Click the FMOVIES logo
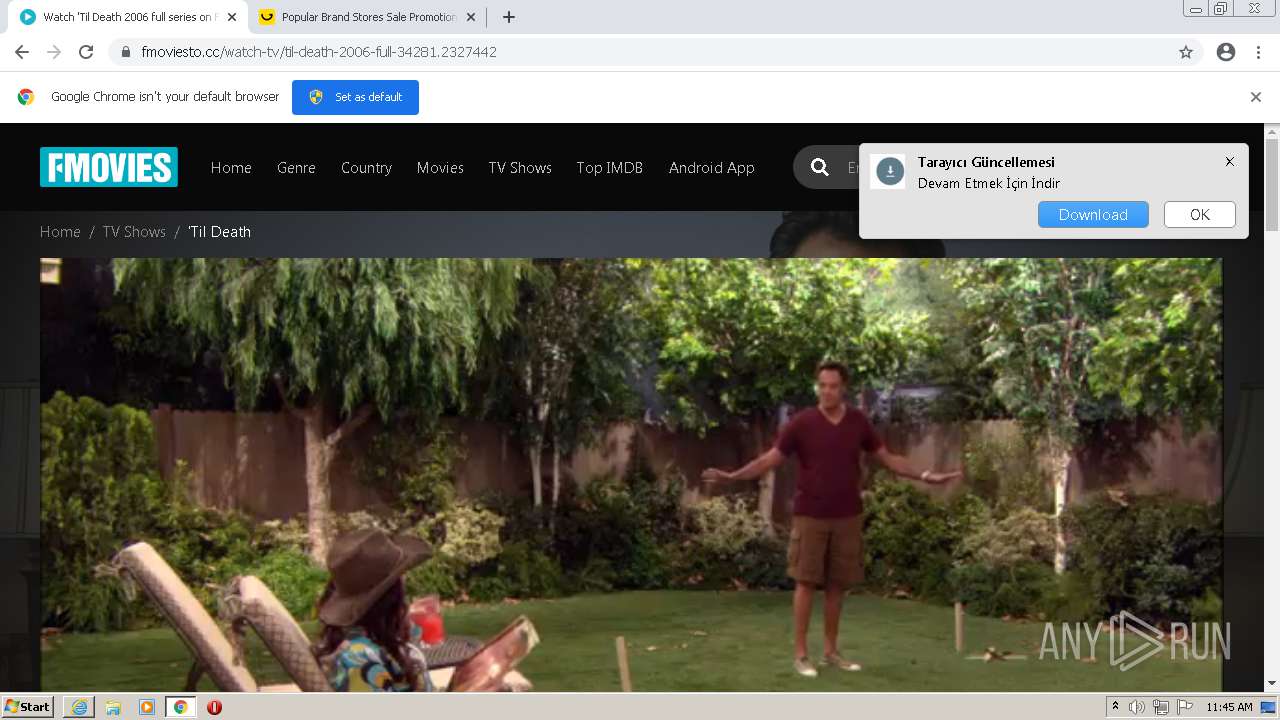The height and width of the screenshot is (720, 1280). click(x=109, y=167)
